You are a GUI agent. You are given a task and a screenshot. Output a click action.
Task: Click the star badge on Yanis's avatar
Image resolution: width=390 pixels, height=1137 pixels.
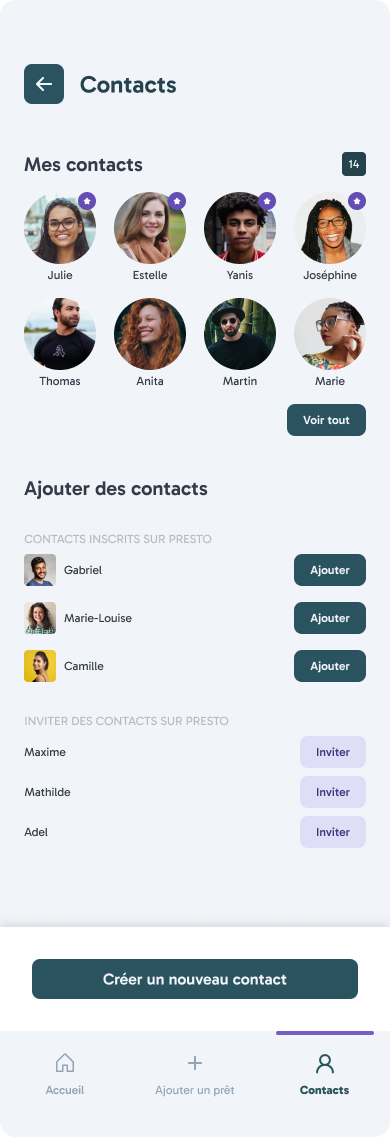coord(267,201)
